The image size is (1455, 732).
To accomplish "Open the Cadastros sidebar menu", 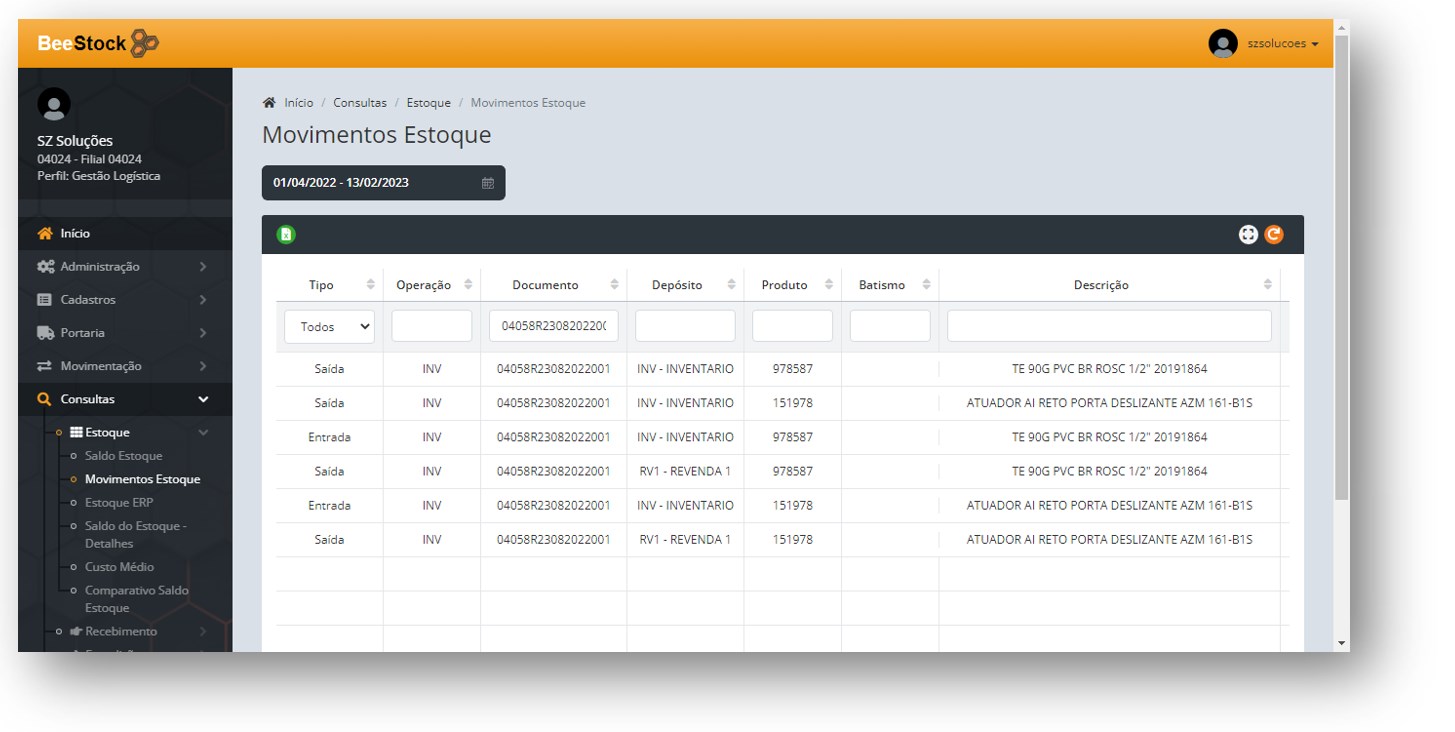I will pyautogui.click(x=124, y=300).
